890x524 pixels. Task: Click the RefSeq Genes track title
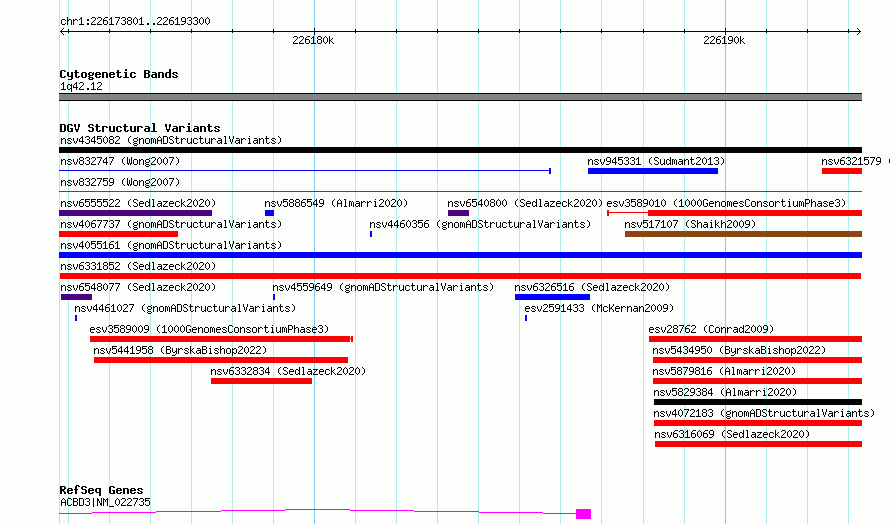coord(101,490)
